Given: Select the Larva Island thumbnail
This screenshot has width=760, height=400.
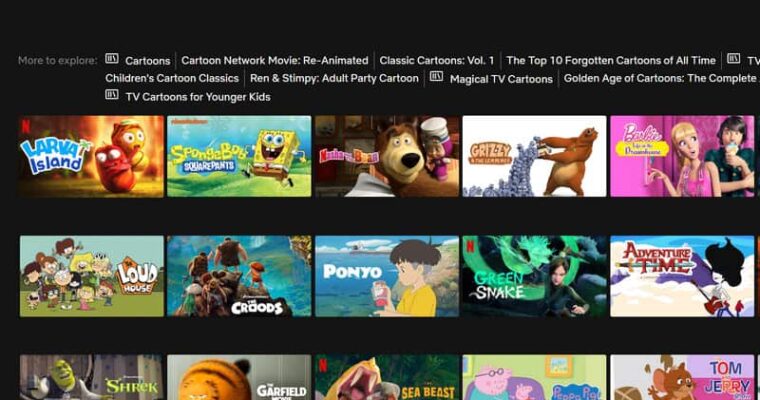Looking at the screenshot, I should pyautogui.click(x=92, y=156).
